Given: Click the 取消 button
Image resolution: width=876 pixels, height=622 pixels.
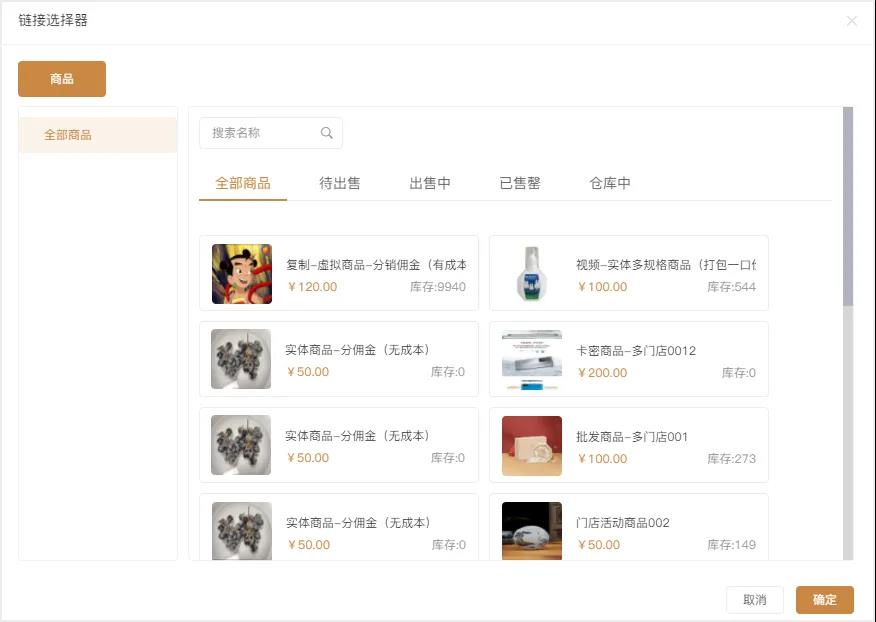Looking at the screenshot, I should 755,600.
